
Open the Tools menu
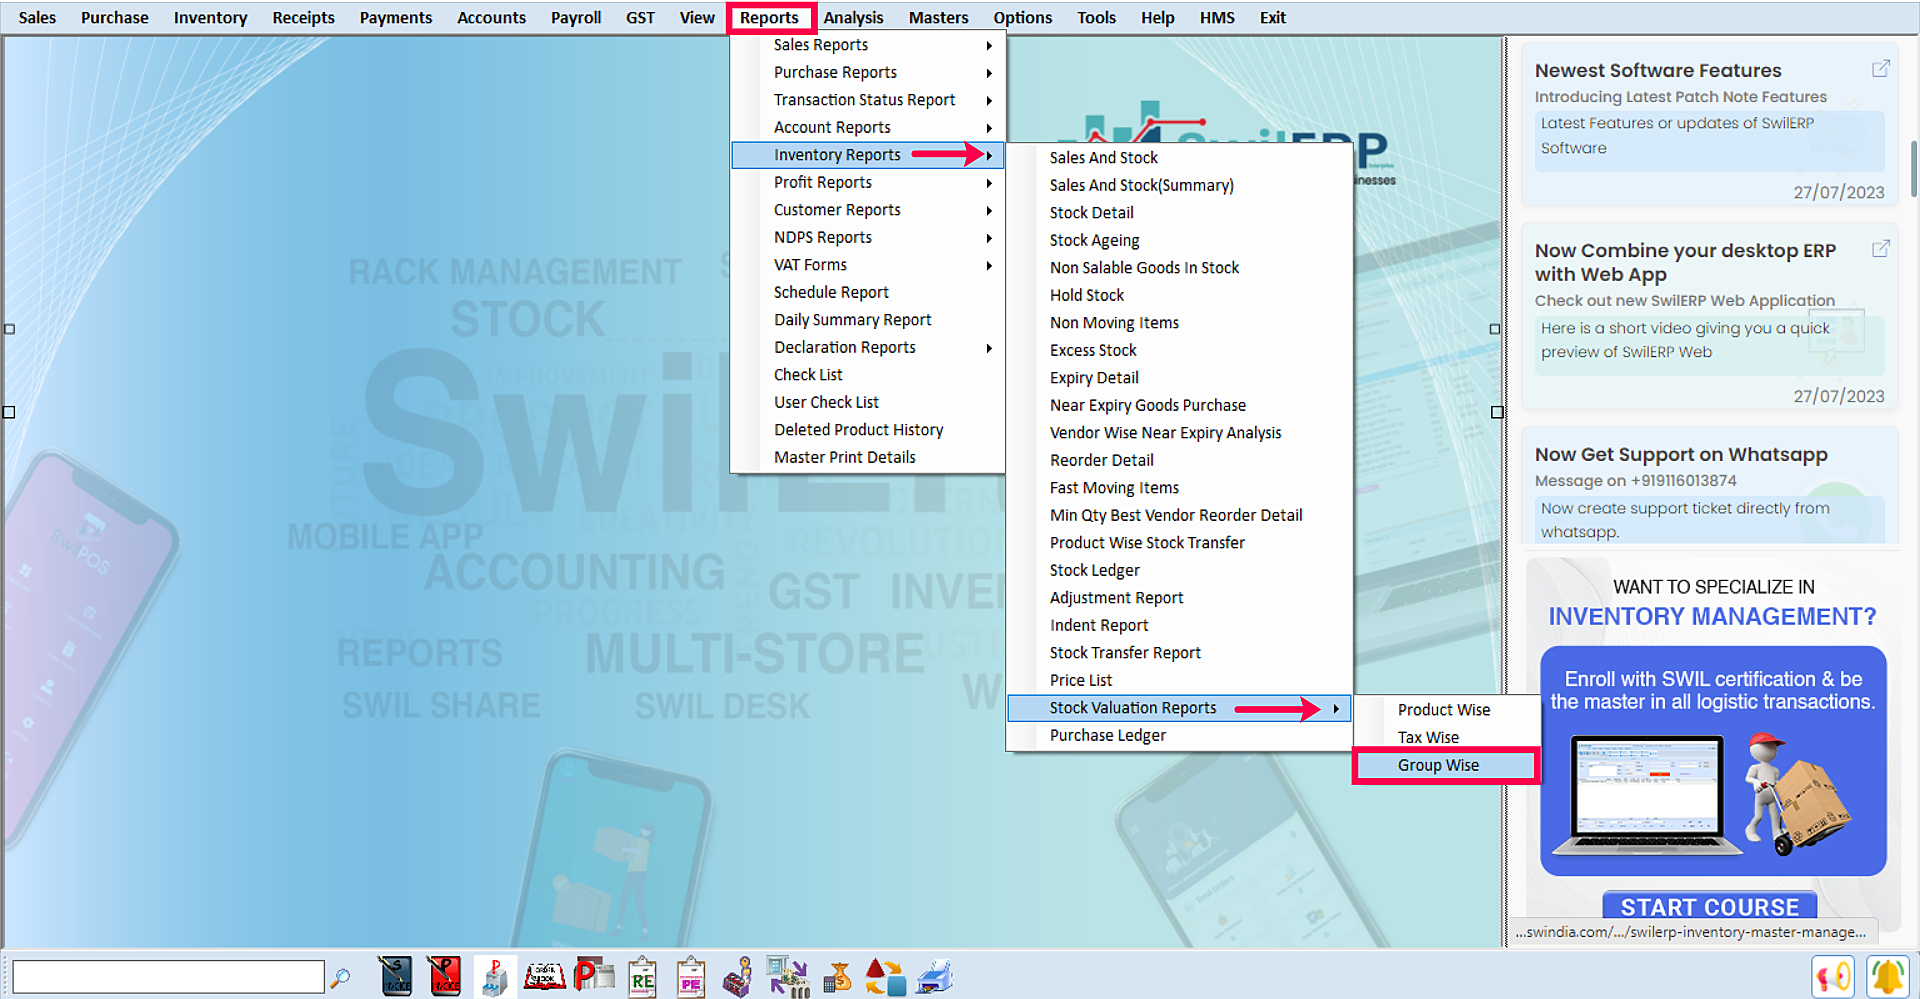1096,18
